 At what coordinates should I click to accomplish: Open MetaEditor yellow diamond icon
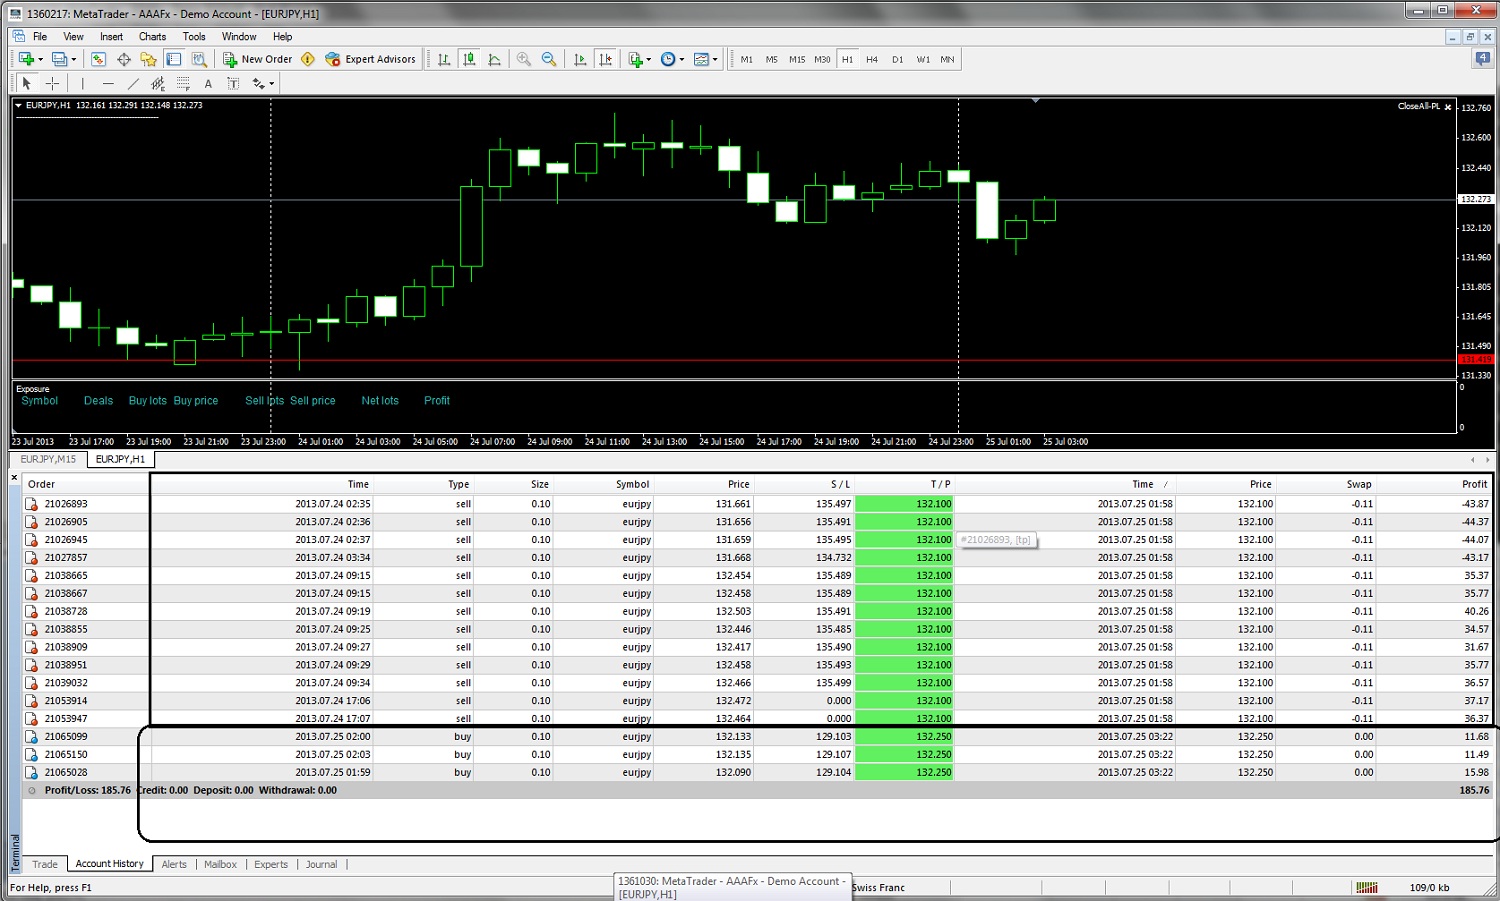point(308,59)
